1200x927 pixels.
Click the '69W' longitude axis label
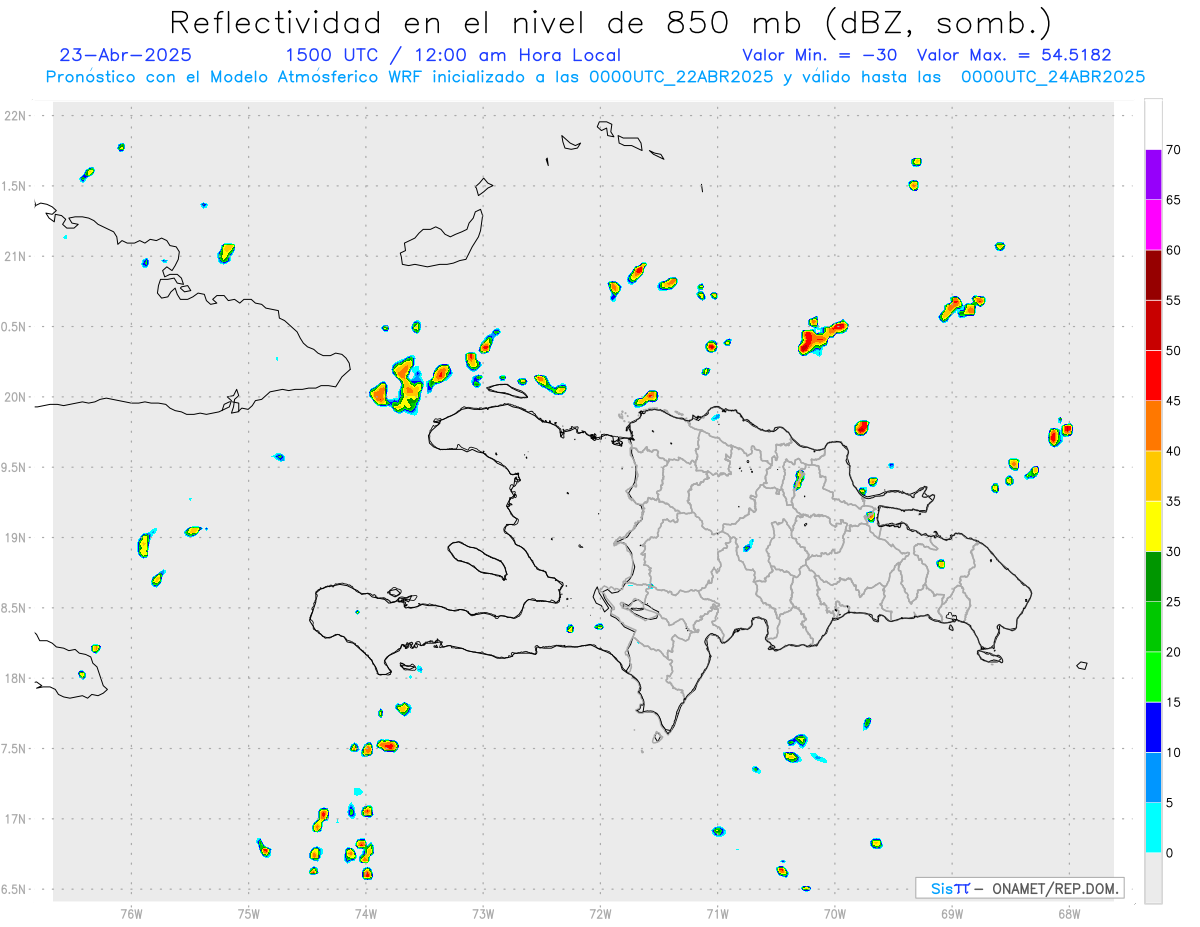[952, 912]
